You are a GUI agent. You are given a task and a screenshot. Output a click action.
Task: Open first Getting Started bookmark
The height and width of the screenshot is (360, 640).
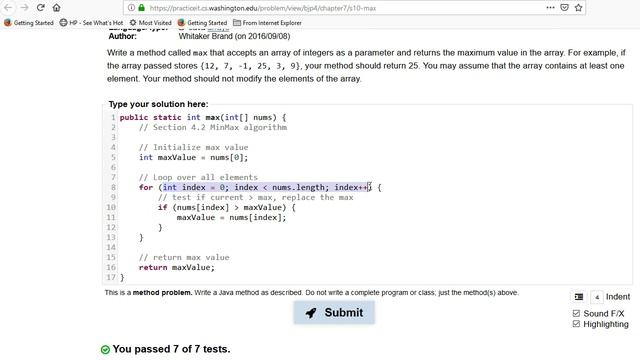tap(29, 23)
